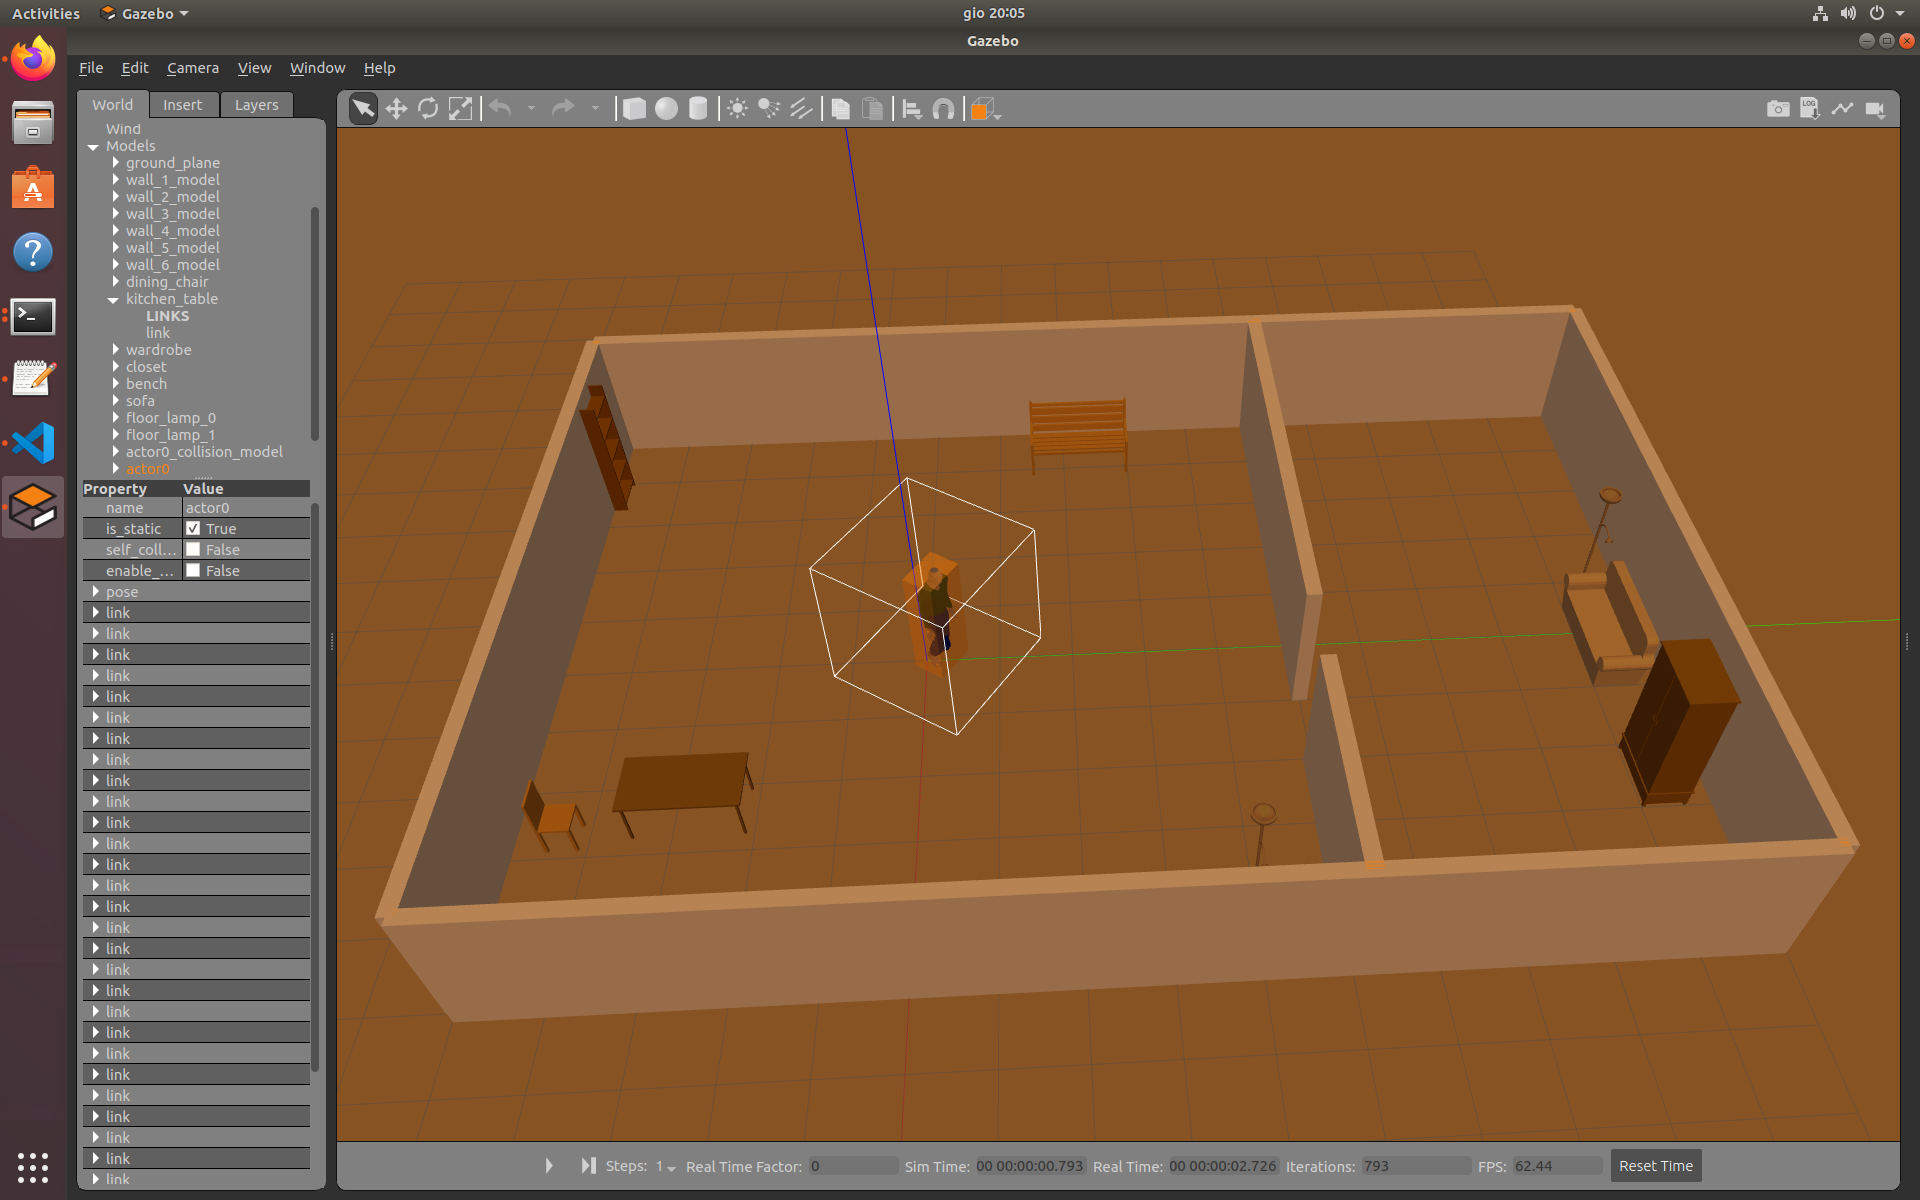Screen dimensions: 1920x1200
Task: Open the undo history dropdown arrow
Action: coord(531,108)
